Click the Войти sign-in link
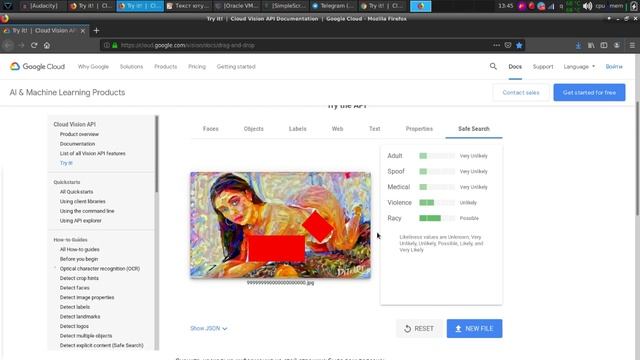This screenshot has height=360, width=640. [x=614, y=67]
